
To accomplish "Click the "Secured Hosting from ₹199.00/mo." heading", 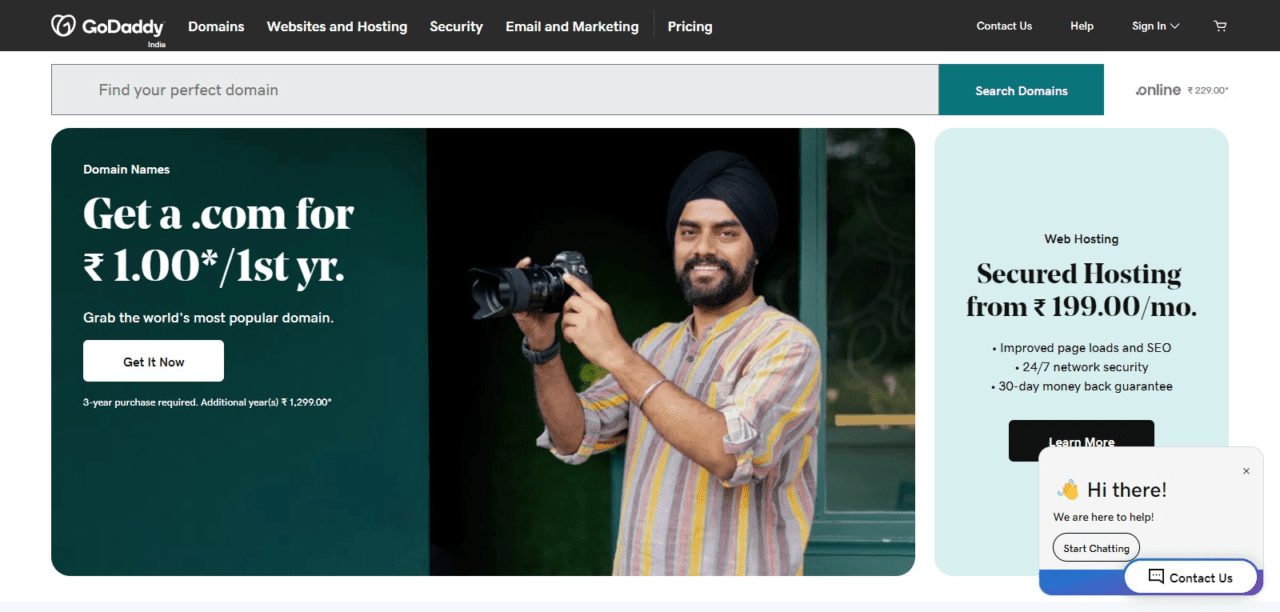I will [x=1081, y=290].
